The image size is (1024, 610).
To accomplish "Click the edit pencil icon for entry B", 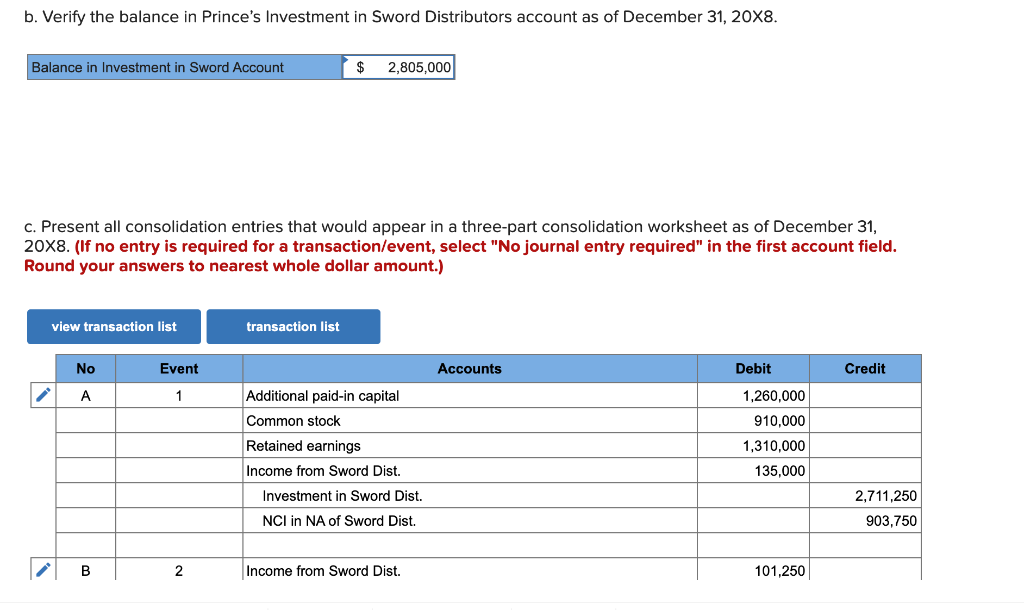I will (41, 570).
